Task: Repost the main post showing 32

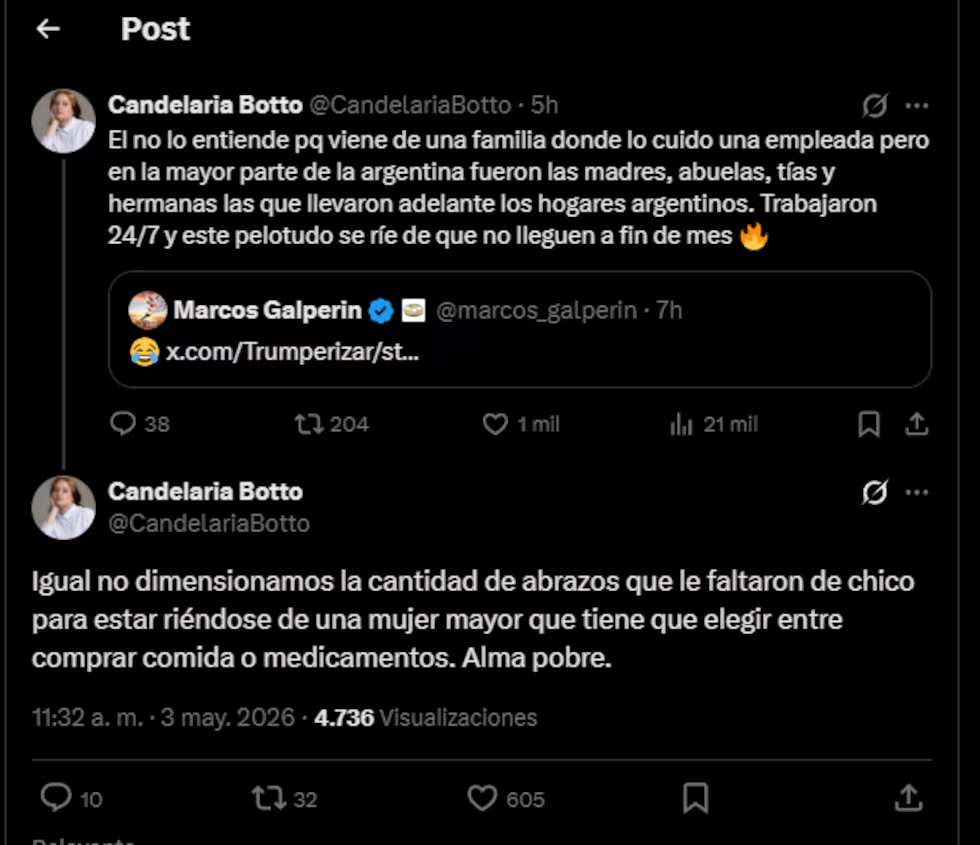Action: (x=269, y=799)
